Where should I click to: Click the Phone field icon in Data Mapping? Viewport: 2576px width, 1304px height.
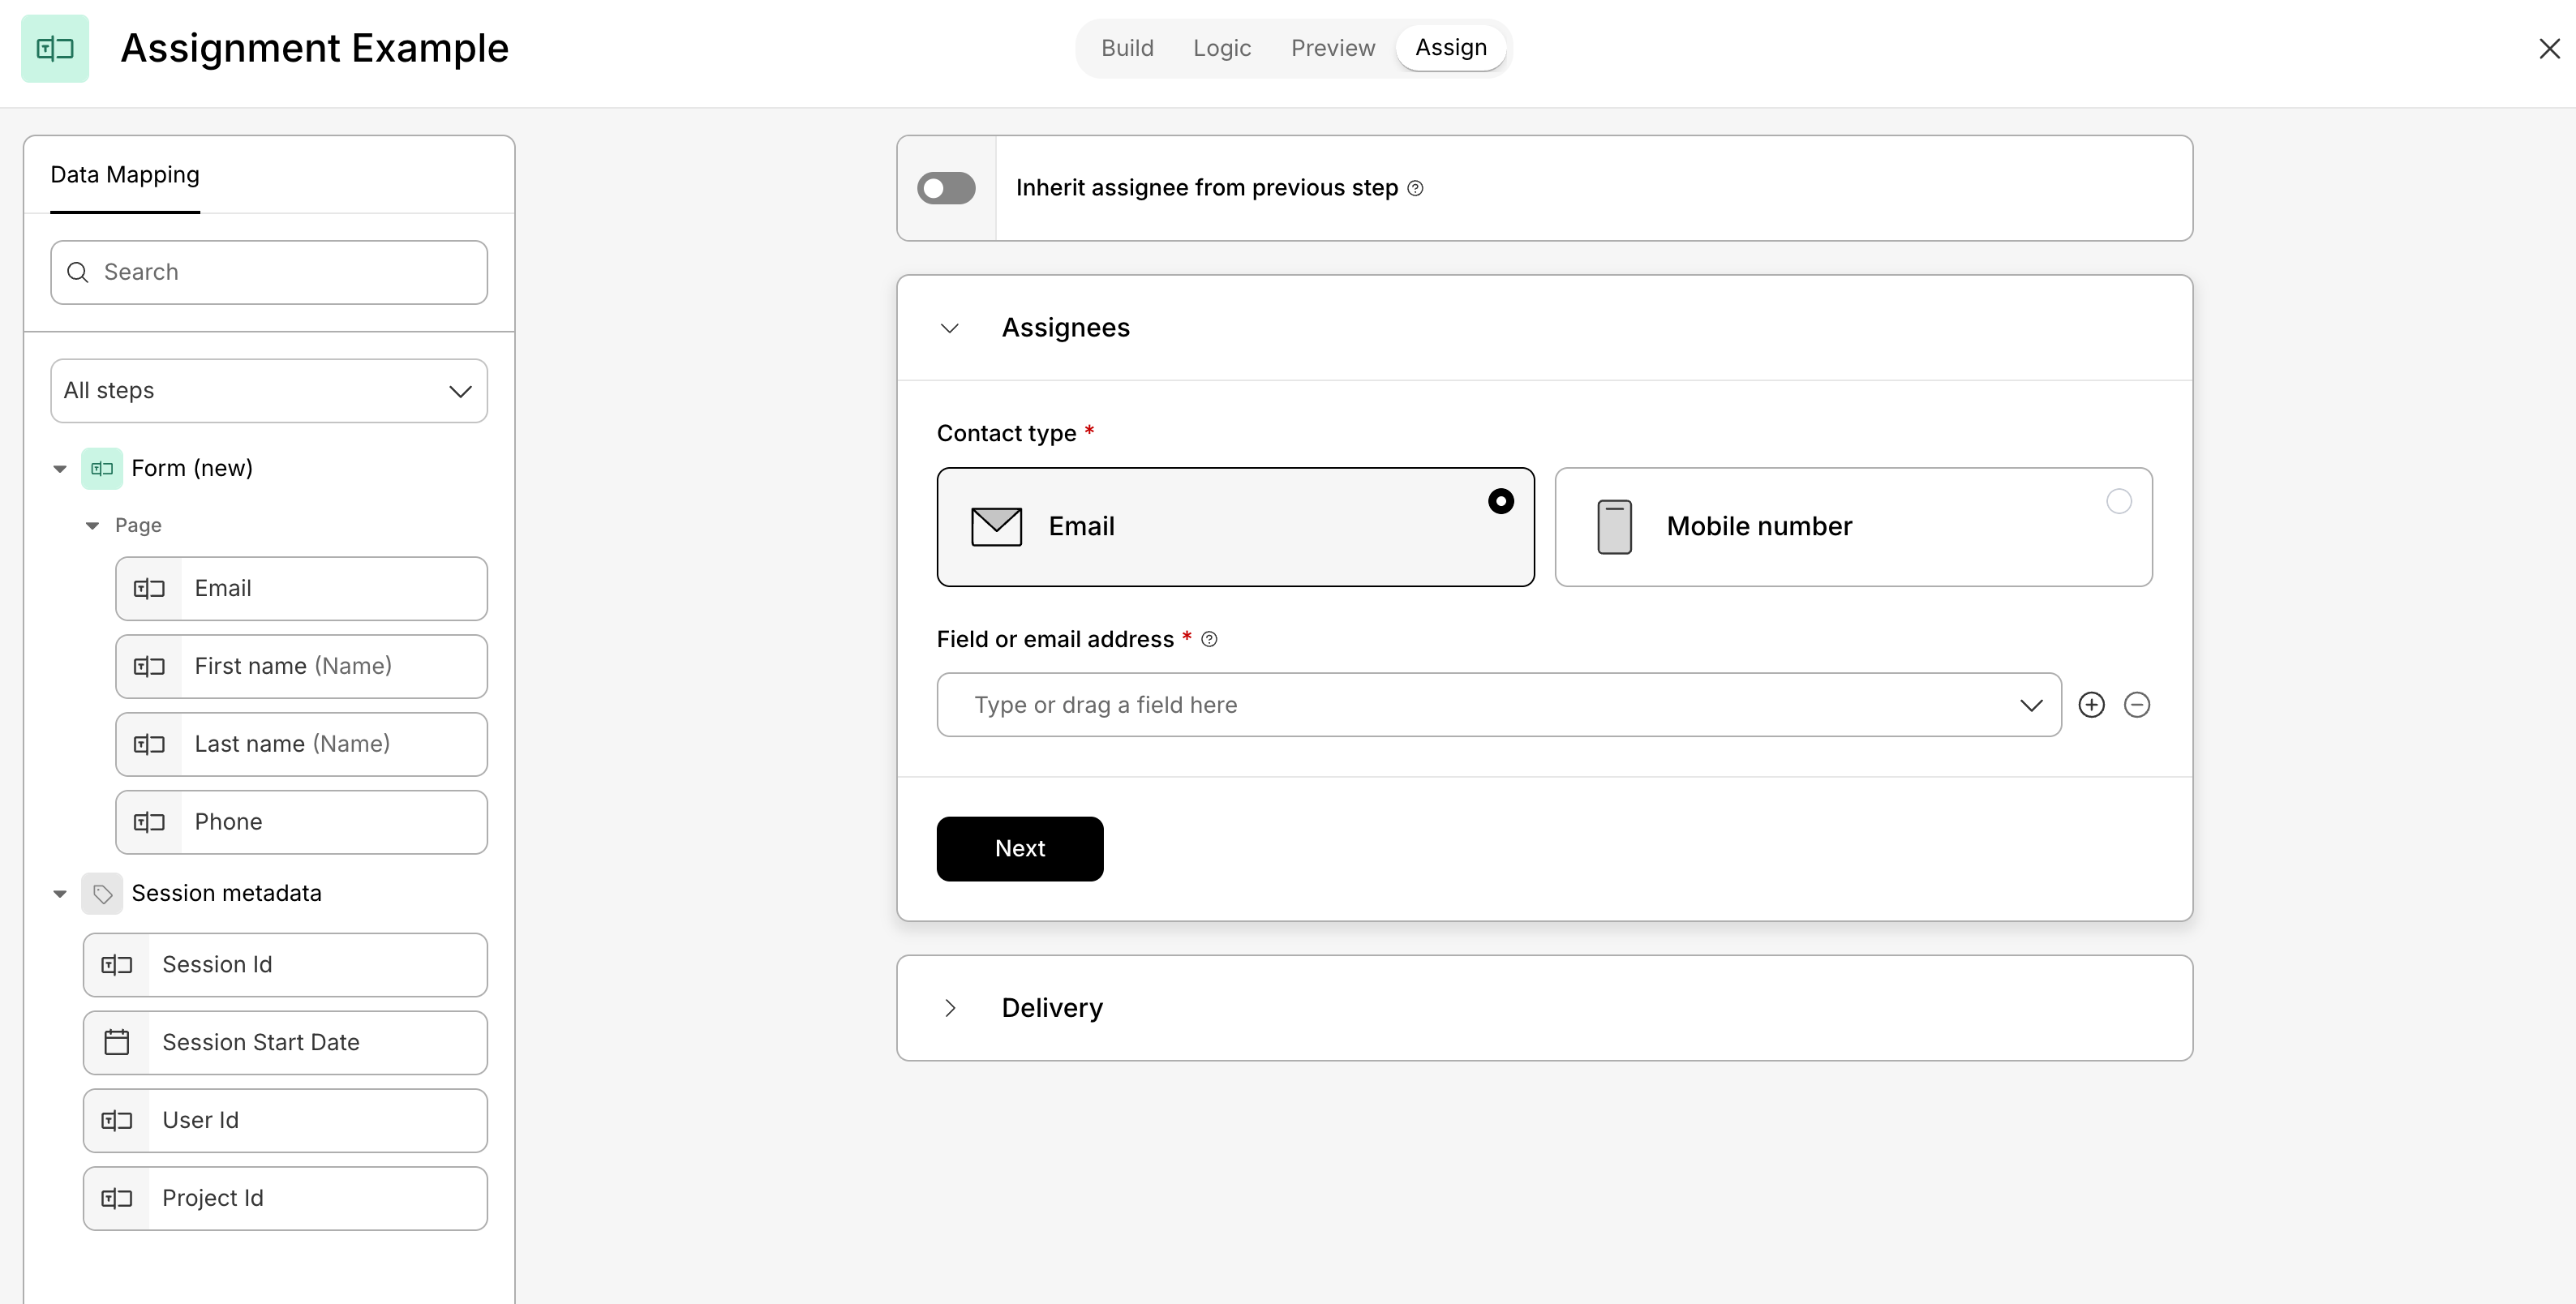click(x=149, y=822)
